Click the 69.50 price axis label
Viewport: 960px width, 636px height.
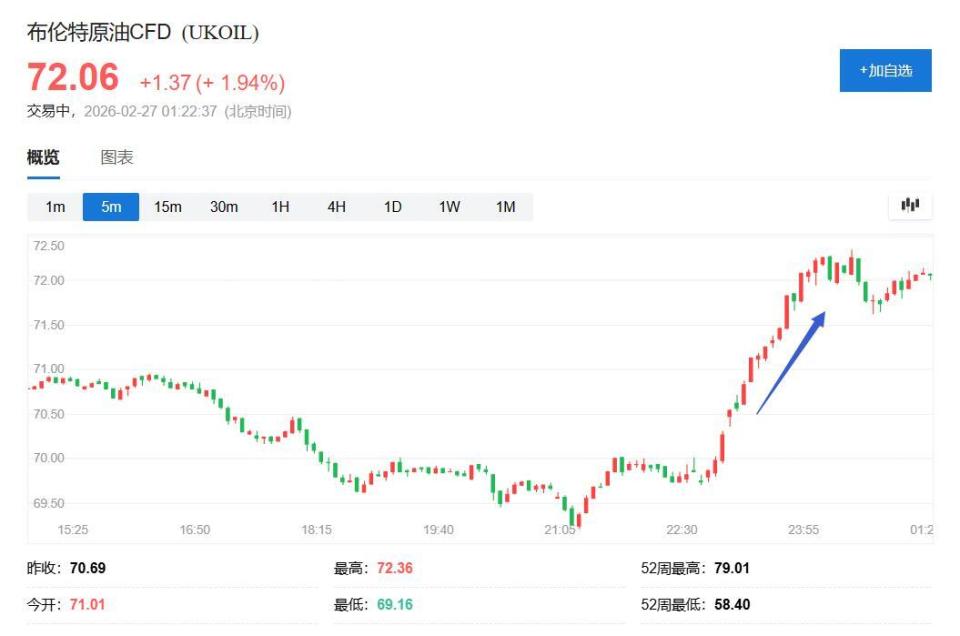point(48,503)
